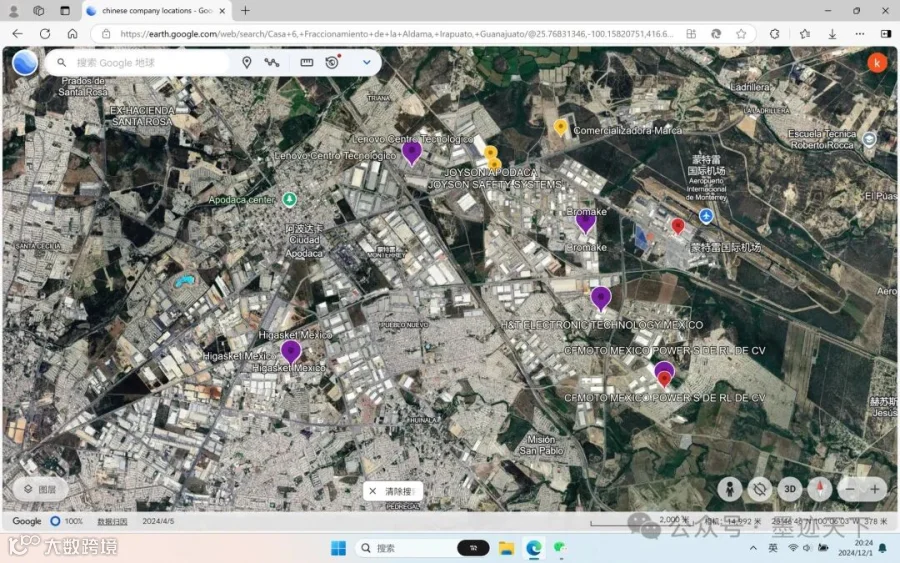Open the browser settings ellipsis menu
Viewport: 900px width, 563px height.
[859, 34]
